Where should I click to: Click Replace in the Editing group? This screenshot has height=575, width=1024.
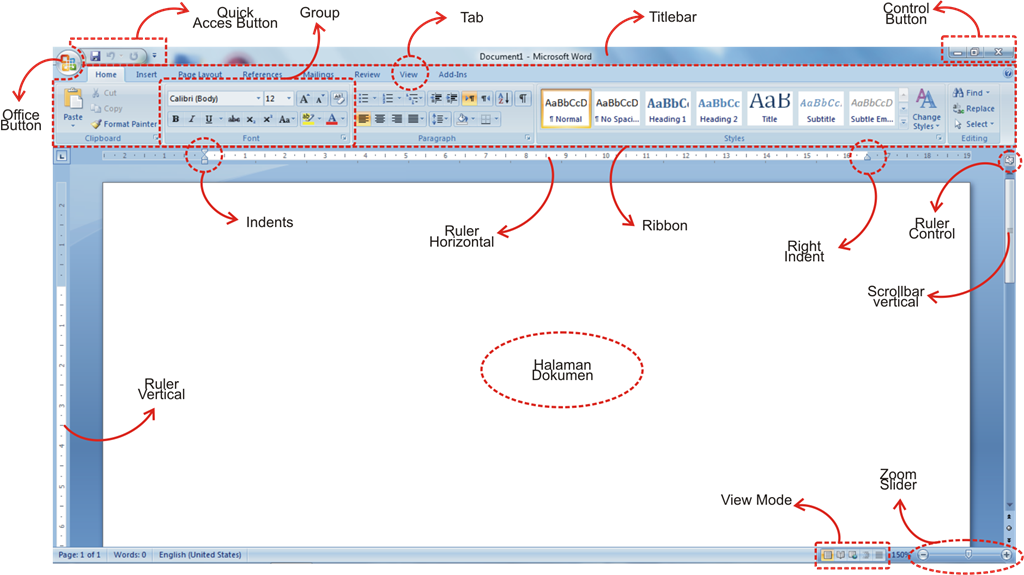point(974,108)
